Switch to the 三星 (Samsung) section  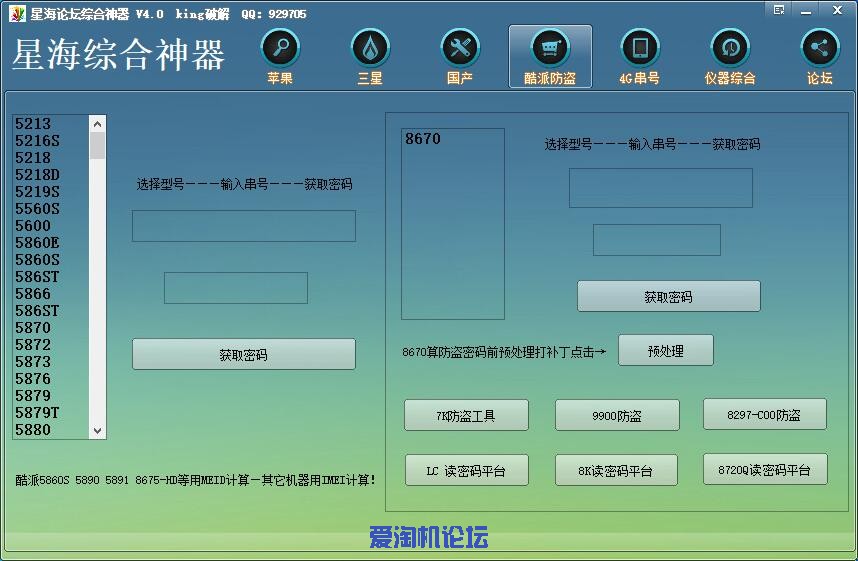[x=370, y=57]
